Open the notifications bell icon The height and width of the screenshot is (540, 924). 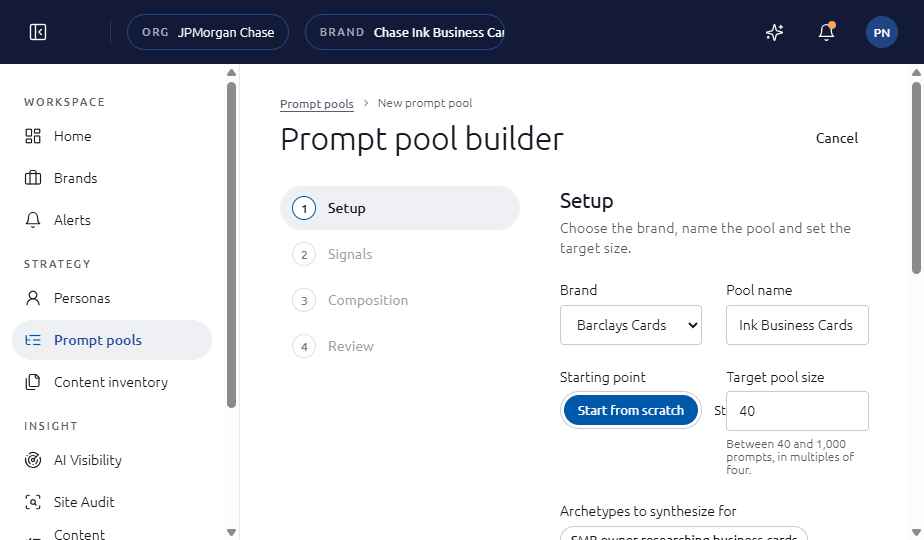(x=827, y=31)
